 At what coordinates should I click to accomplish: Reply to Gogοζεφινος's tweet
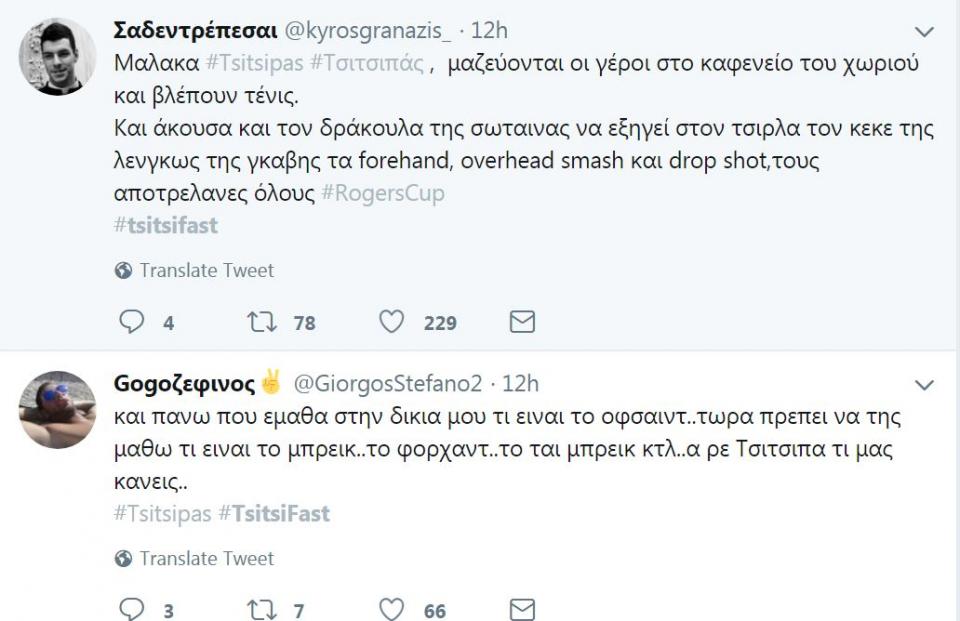click(133, 607)
